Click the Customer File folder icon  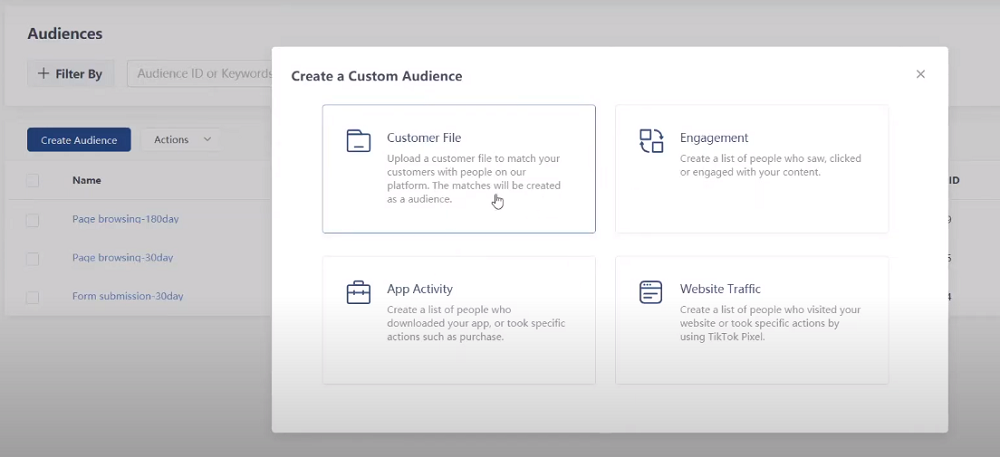coord(358,141)
